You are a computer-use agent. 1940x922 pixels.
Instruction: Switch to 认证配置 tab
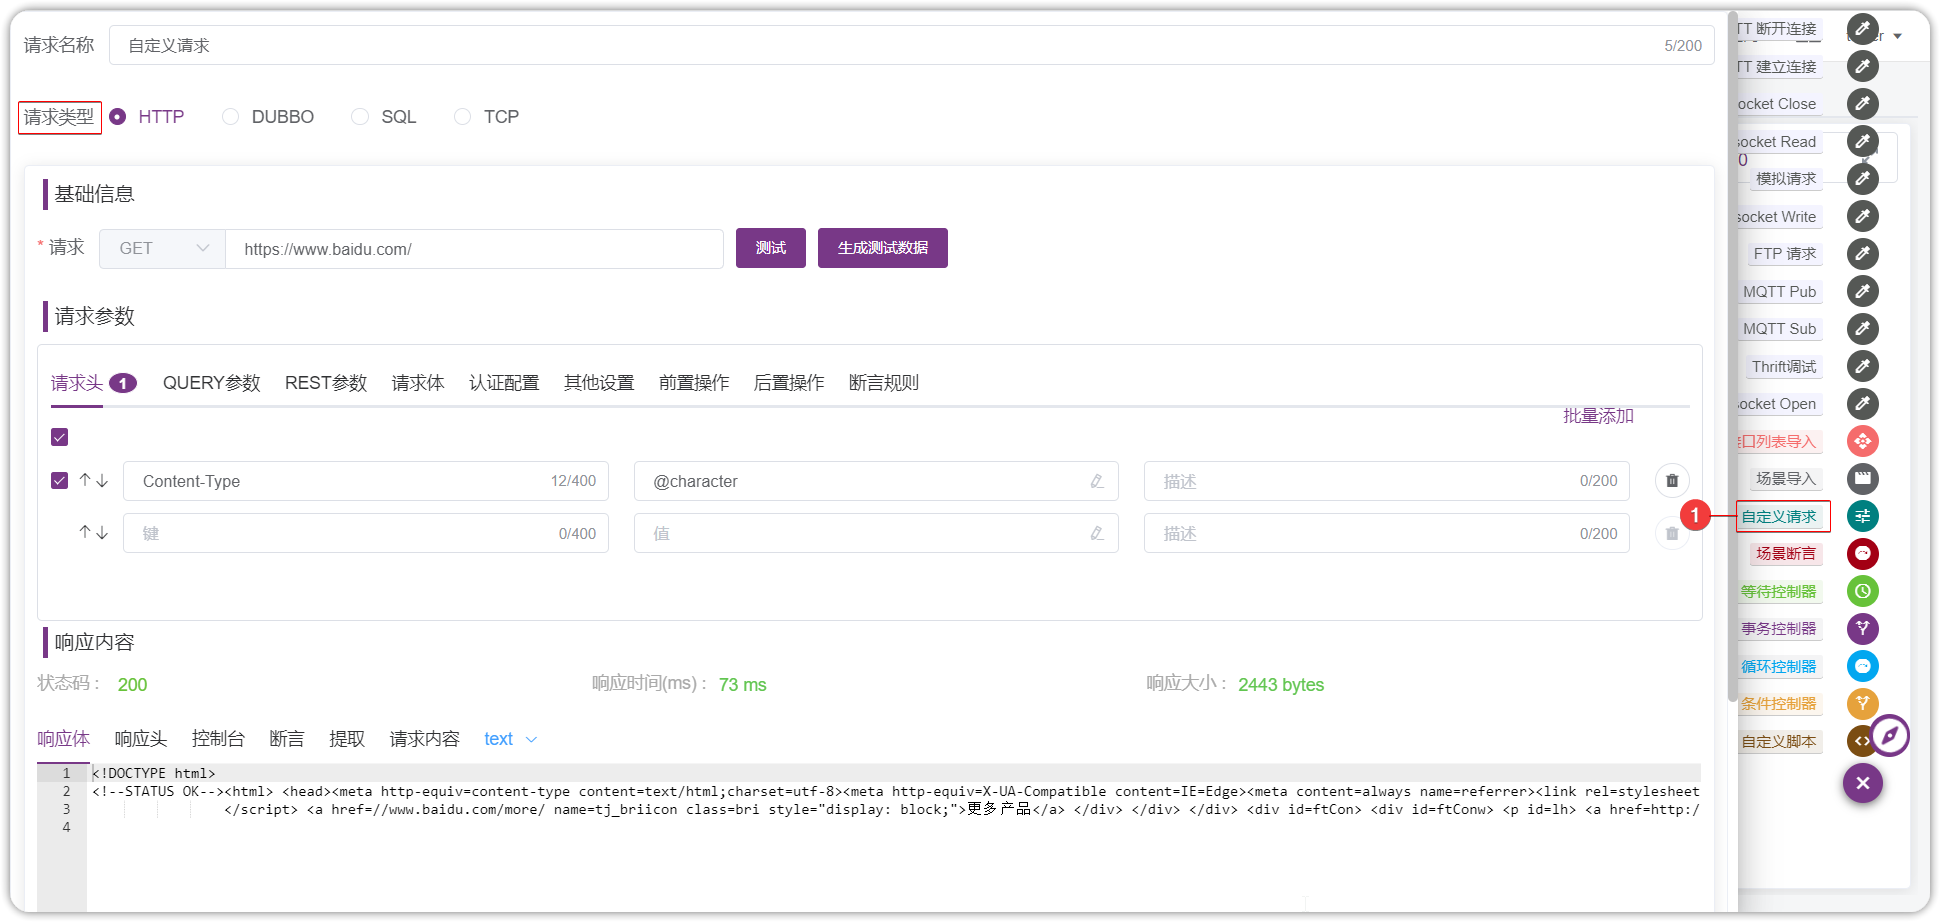tap(504, 383)
